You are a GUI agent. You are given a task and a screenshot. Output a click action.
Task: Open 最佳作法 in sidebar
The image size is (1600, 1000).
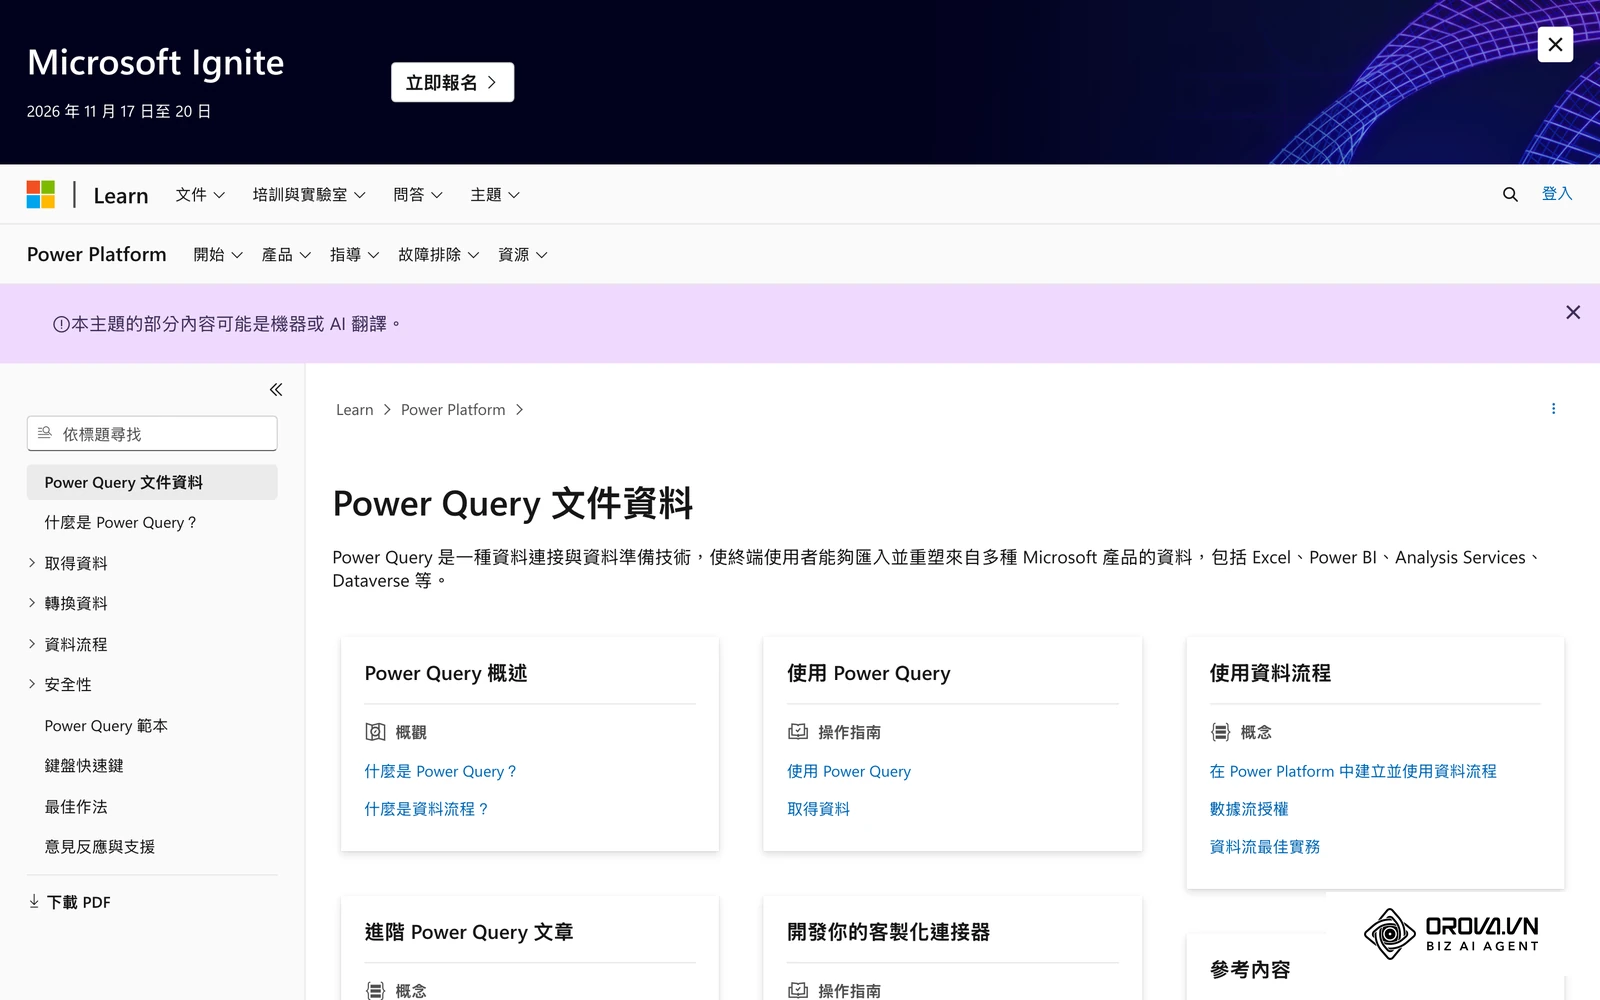pyautogui.click(x=76, y=807)
